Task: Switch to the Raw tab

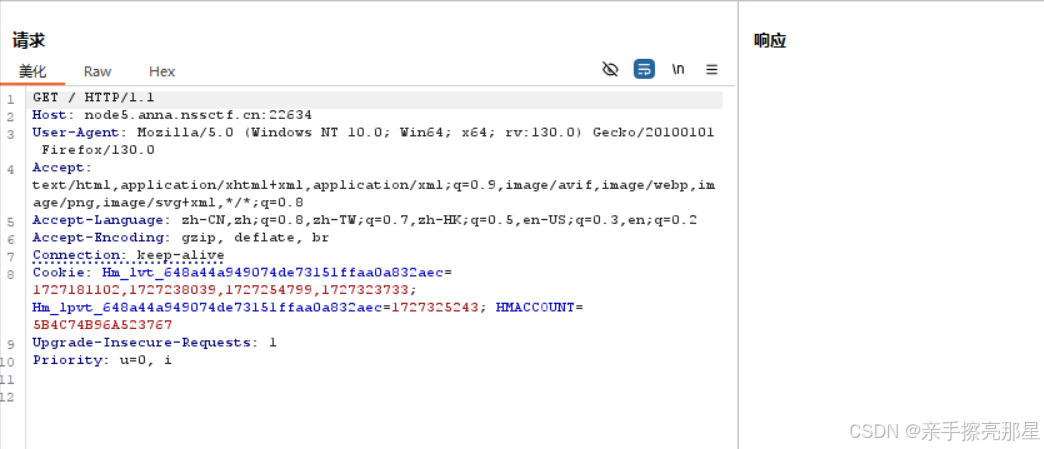Action: pyautogui.click(x=97, y=71)
